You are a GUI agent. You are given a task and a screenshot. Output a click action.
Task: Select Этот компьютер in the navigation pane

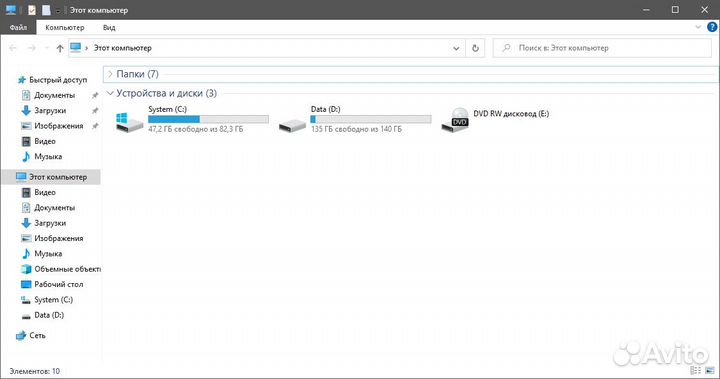pyautogui.click(x=51, y=177)
